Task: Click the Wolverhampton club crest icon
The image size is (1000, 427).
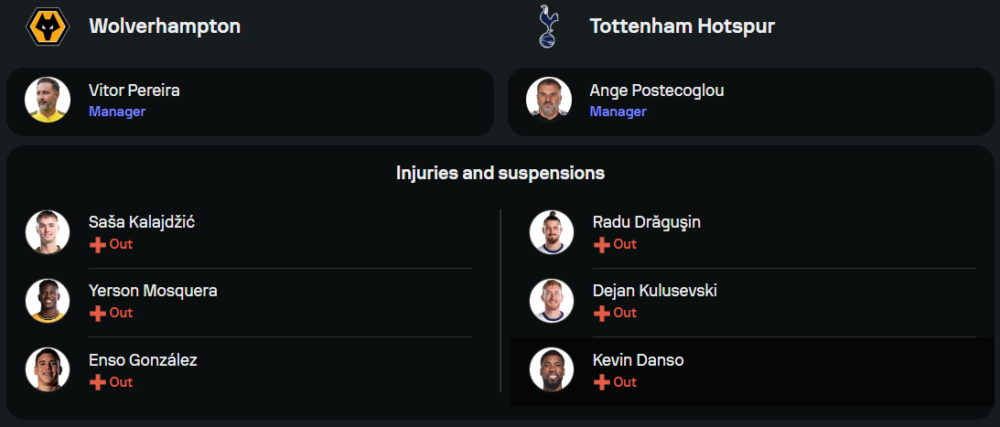Action: 47,27
